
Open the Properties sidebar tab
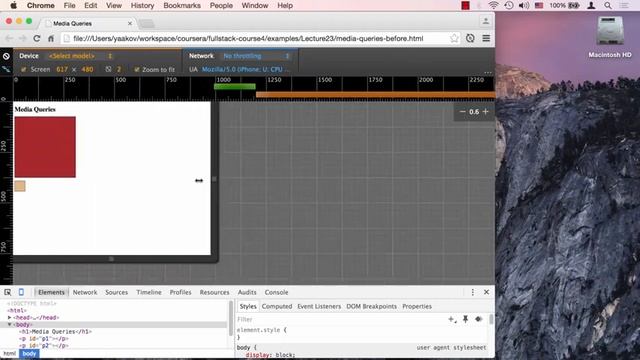pyautogui.click(x=417, y=307)
